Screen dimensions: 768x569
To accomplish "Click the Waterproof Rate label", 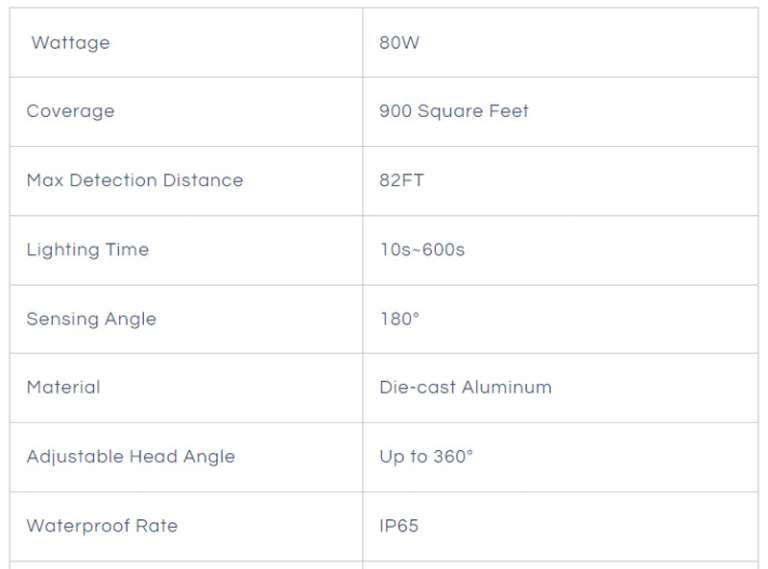I will [x=102, y=525].
